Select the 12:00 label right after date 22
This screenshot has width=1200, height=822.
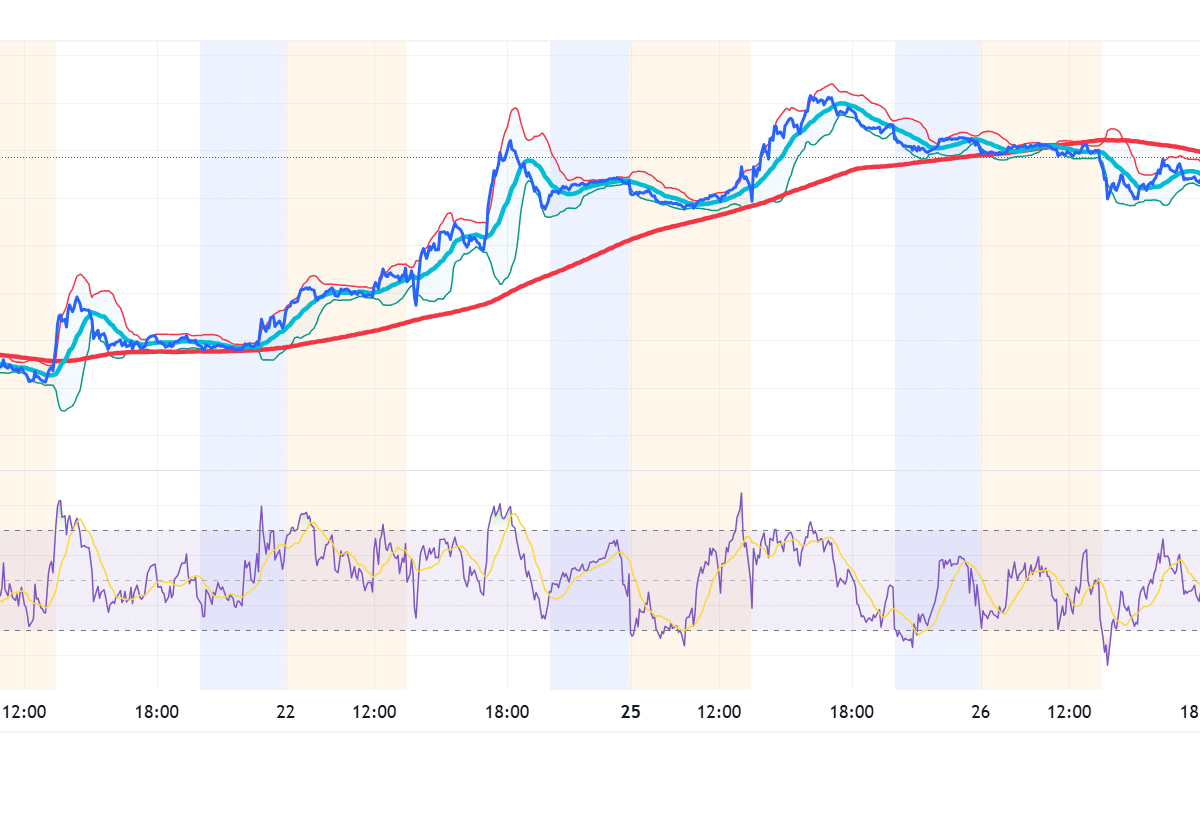(x=374, y=712)
